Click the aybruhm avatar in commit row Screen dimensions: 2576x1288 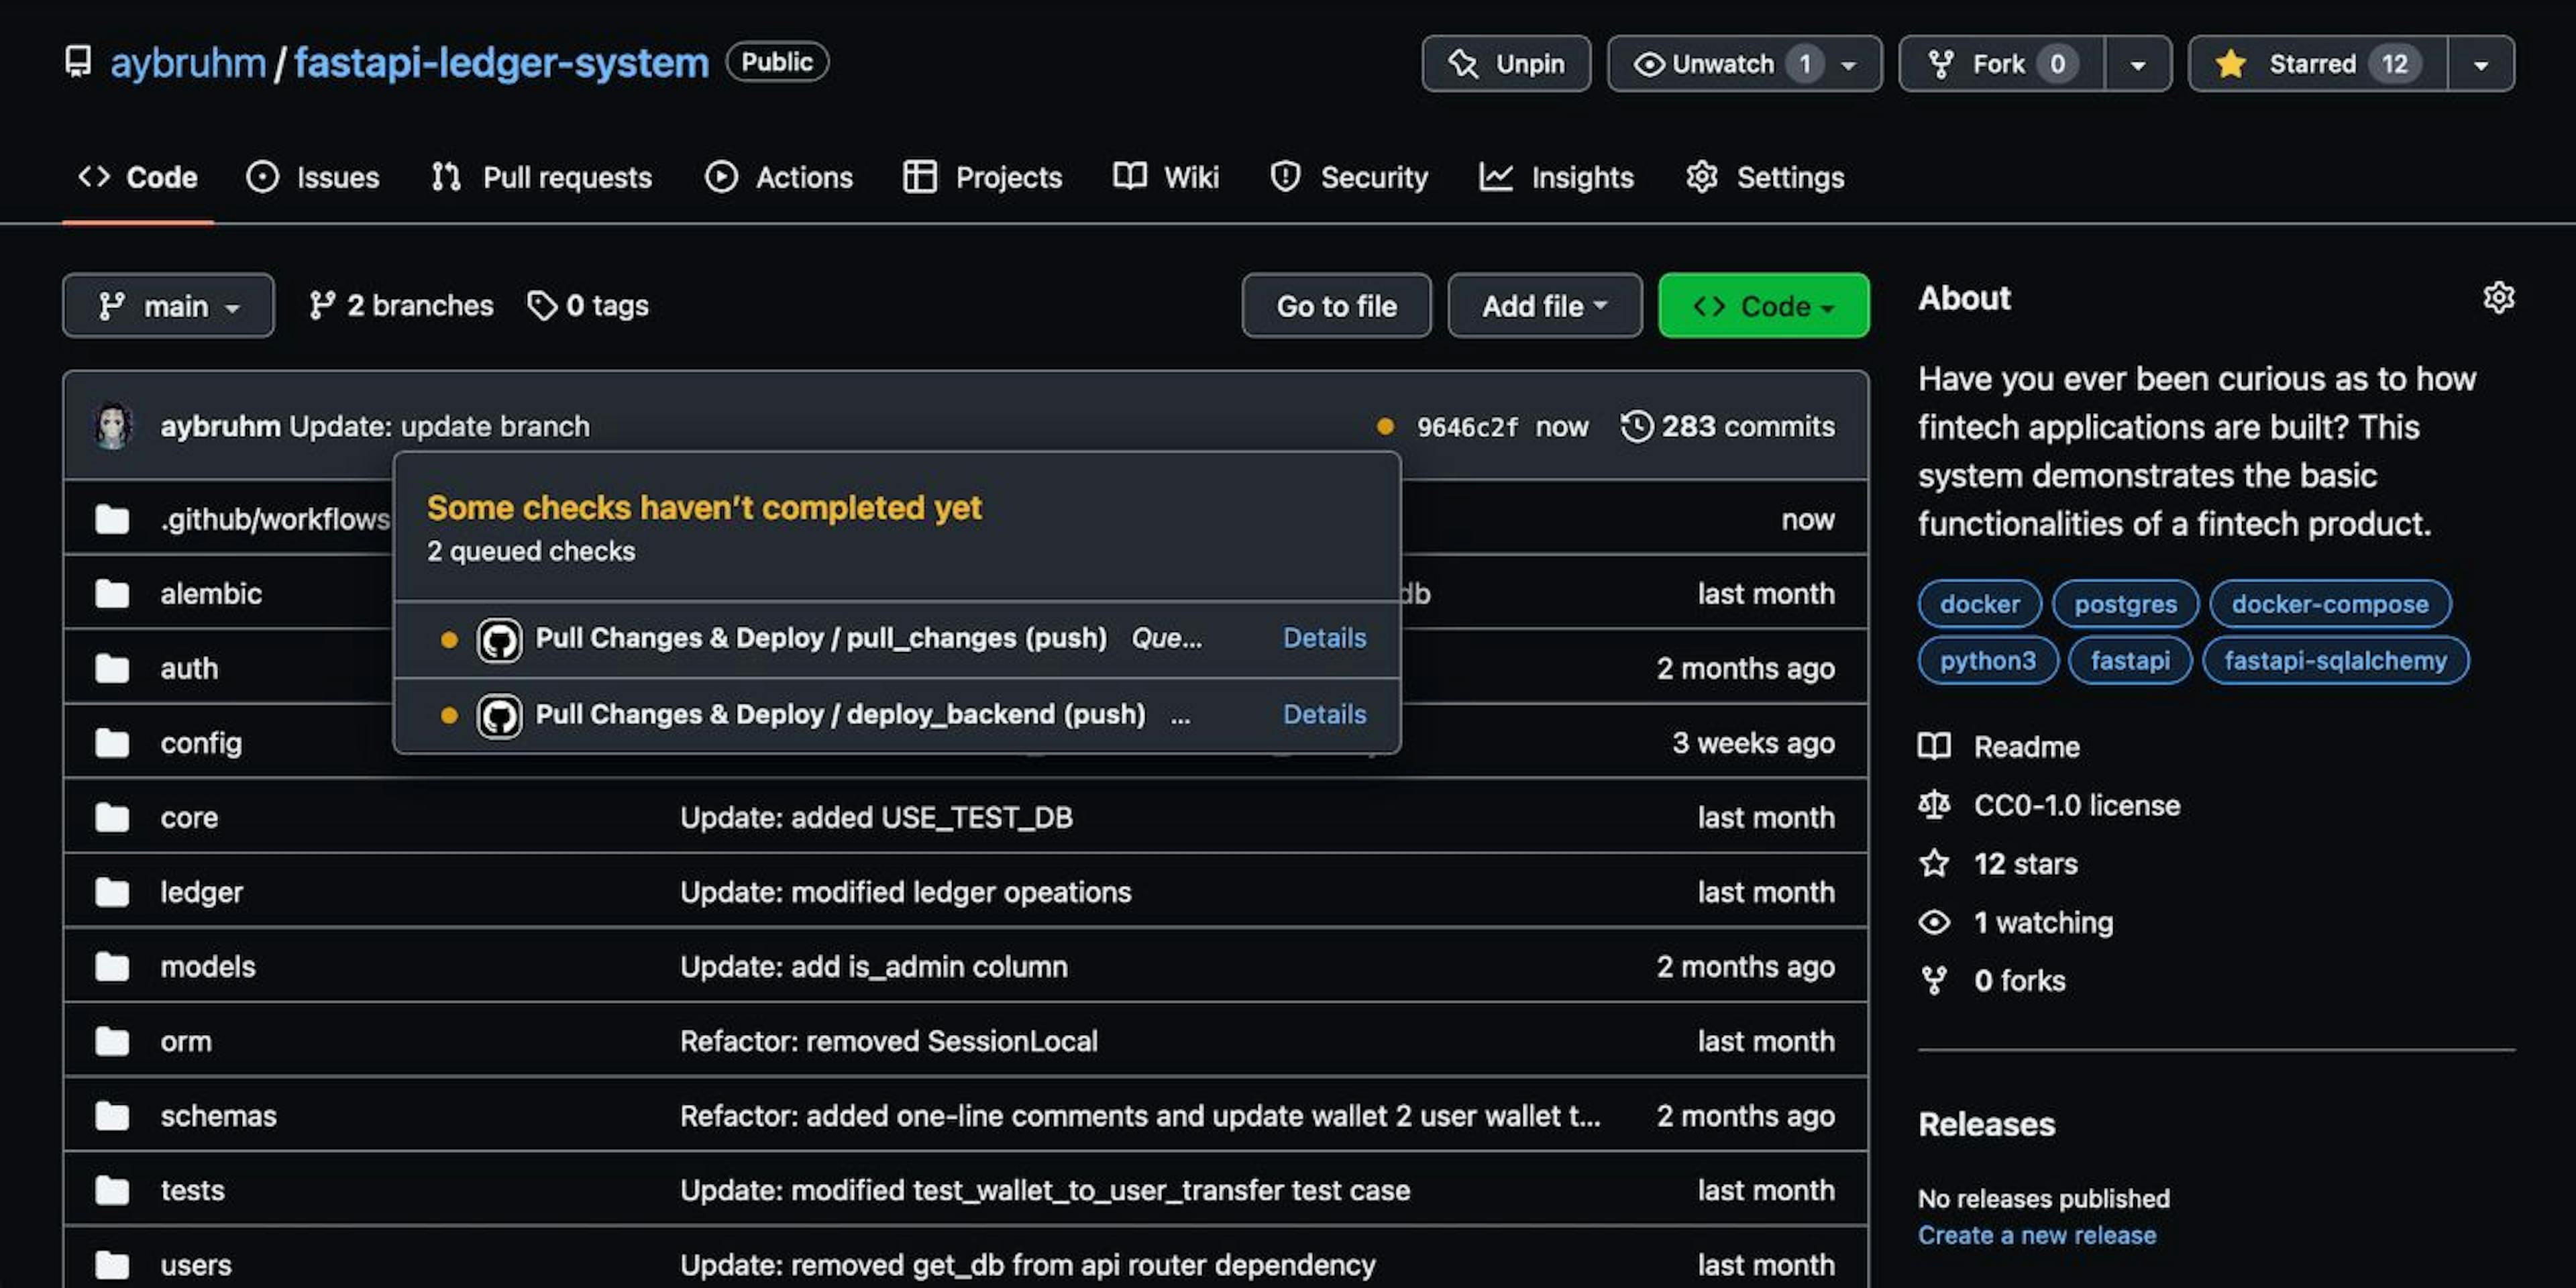coord(113,426)
